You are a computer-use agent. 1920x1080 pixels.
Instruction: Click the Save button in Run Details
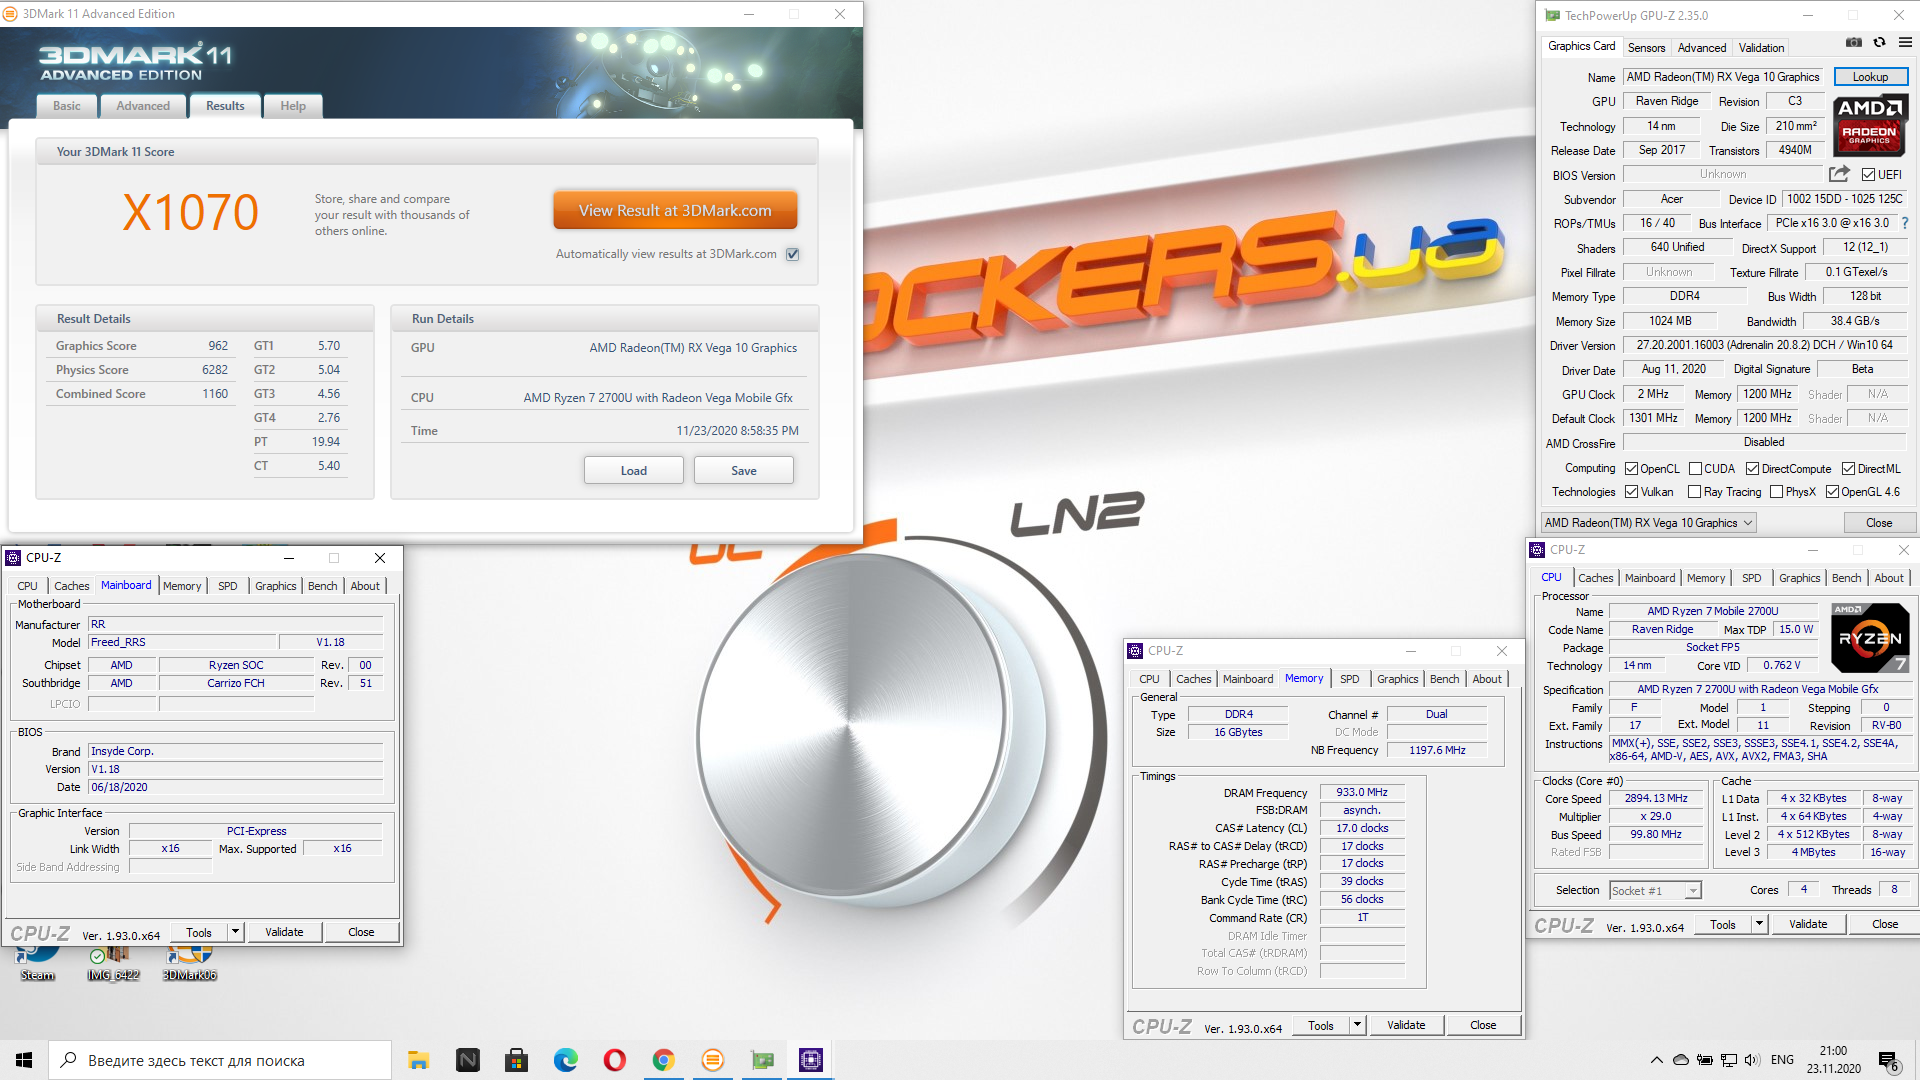(x=744, y=471)
